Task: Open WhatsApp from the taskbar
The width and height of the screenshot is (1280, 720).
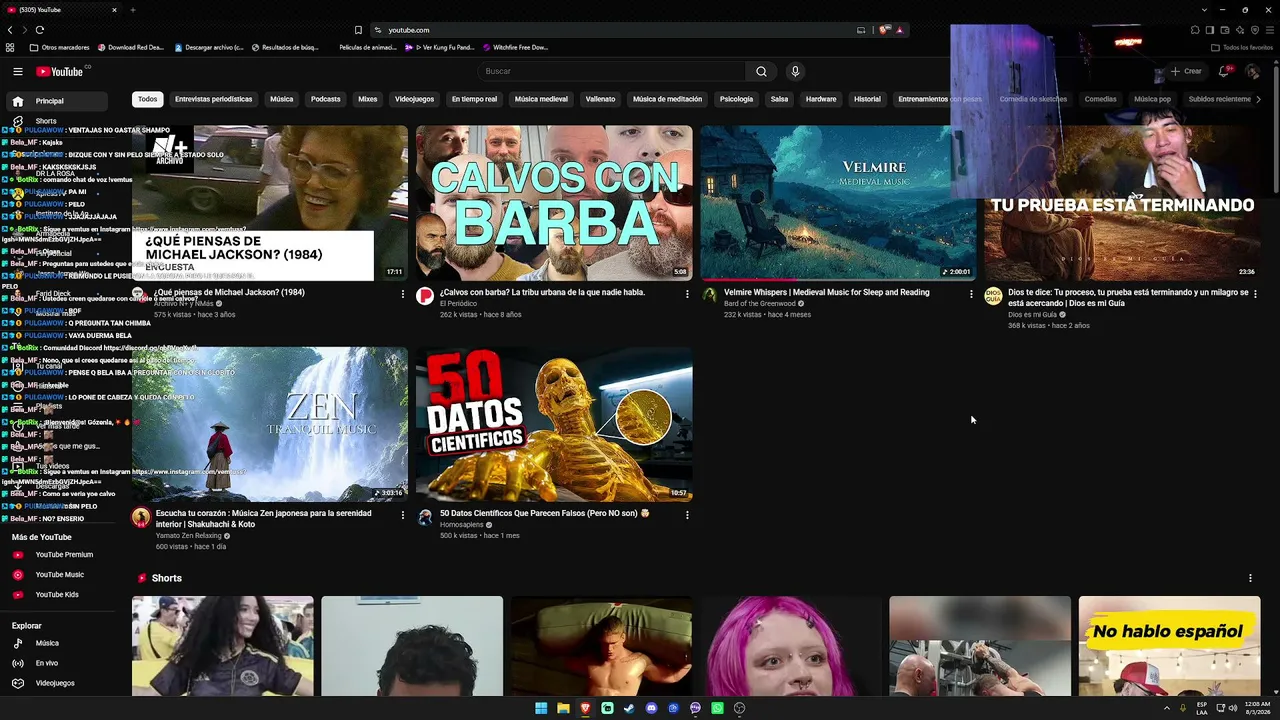Action: point(717,708)
